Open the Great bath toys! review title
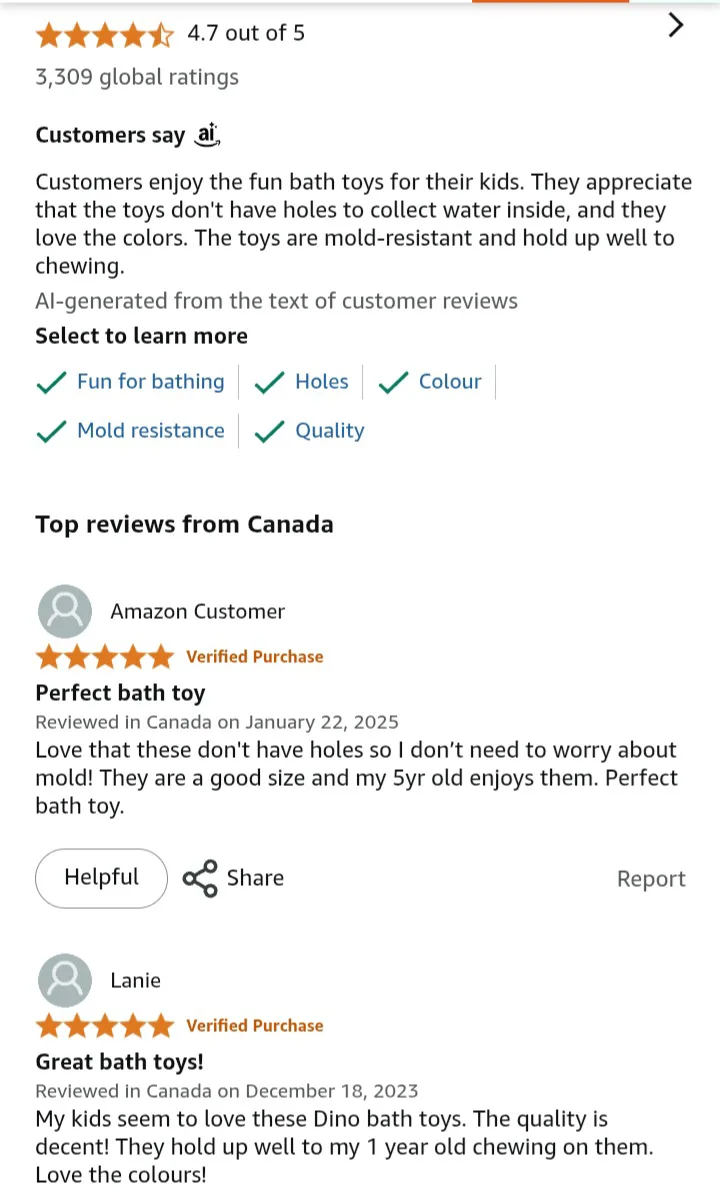The width and height of the screenshot is (720, 1199). pos(119,1062)
